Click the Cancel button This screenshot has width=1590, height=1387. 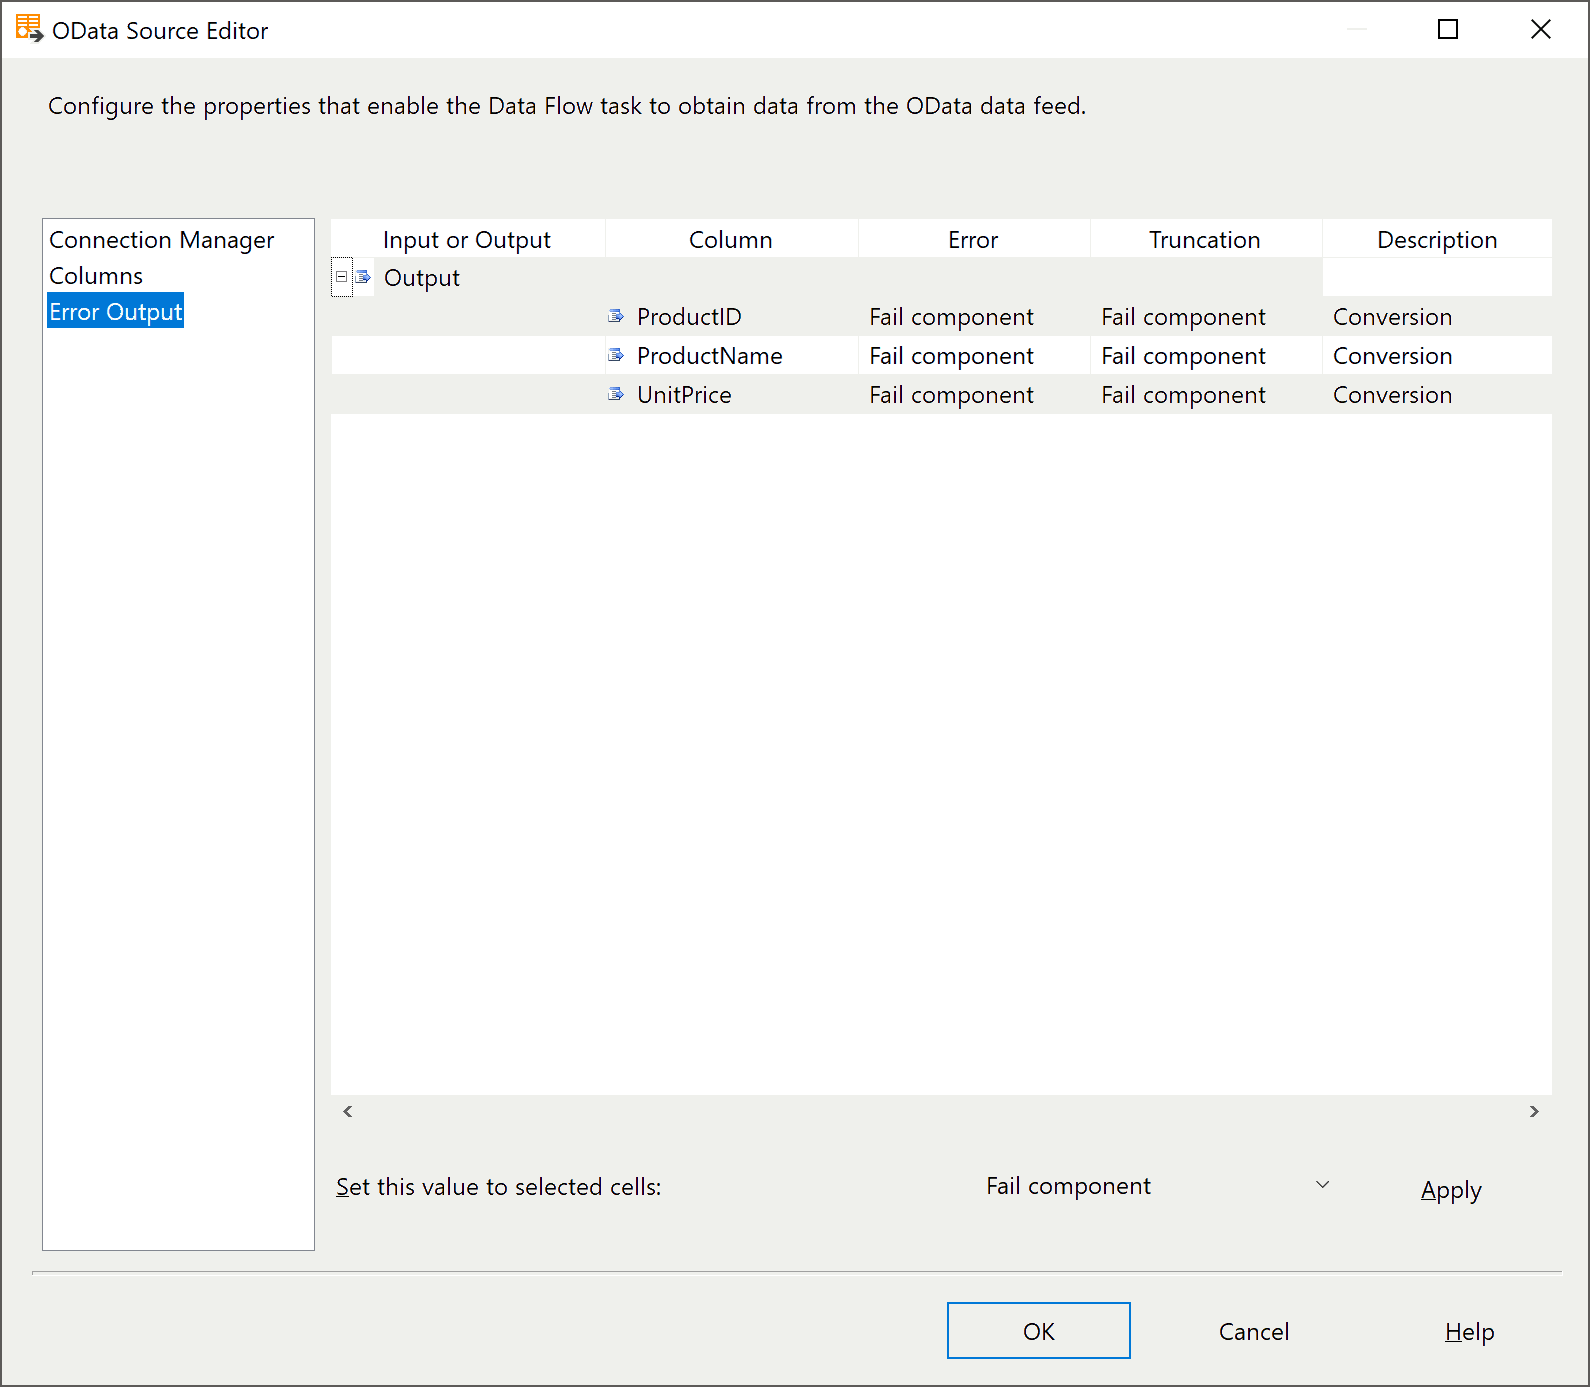pyautogui.click(x=1253, y=1331)
